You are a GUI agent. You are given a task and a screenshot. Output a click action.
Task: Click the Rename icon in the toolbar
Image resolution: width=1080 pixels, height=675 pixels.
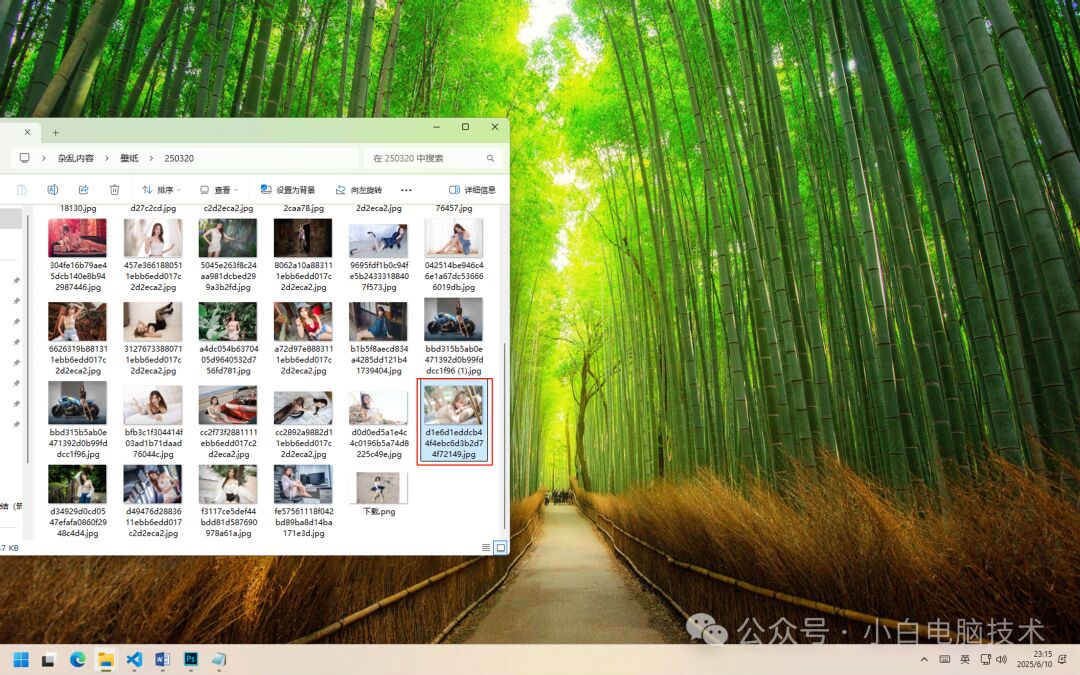52,189
